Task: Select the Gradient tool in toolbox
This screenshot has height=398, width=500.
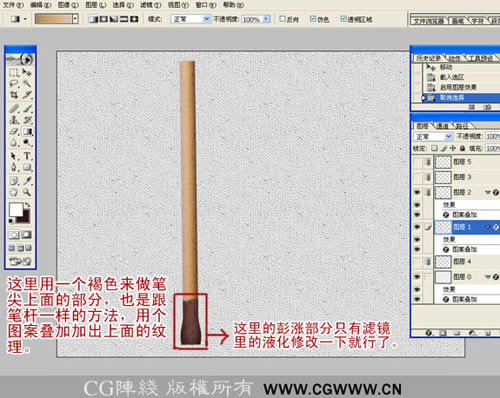Action: click(x=27, y=131)
